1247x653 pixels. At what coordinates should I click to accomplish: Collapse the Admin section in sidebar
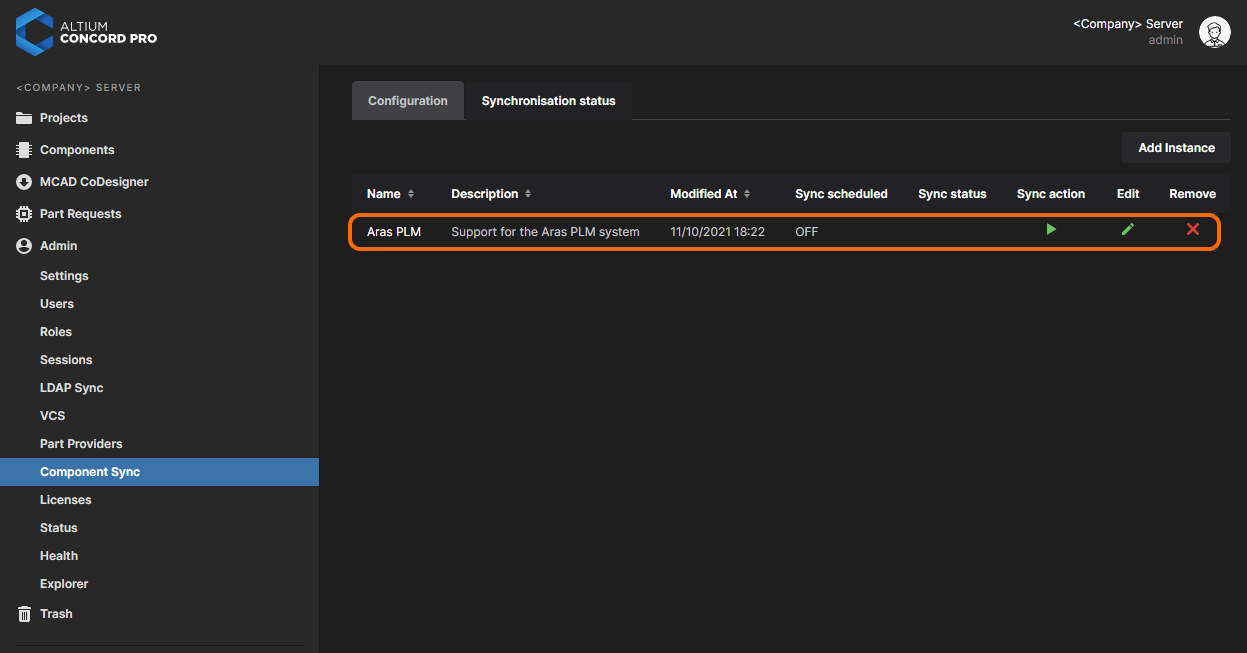58,246
